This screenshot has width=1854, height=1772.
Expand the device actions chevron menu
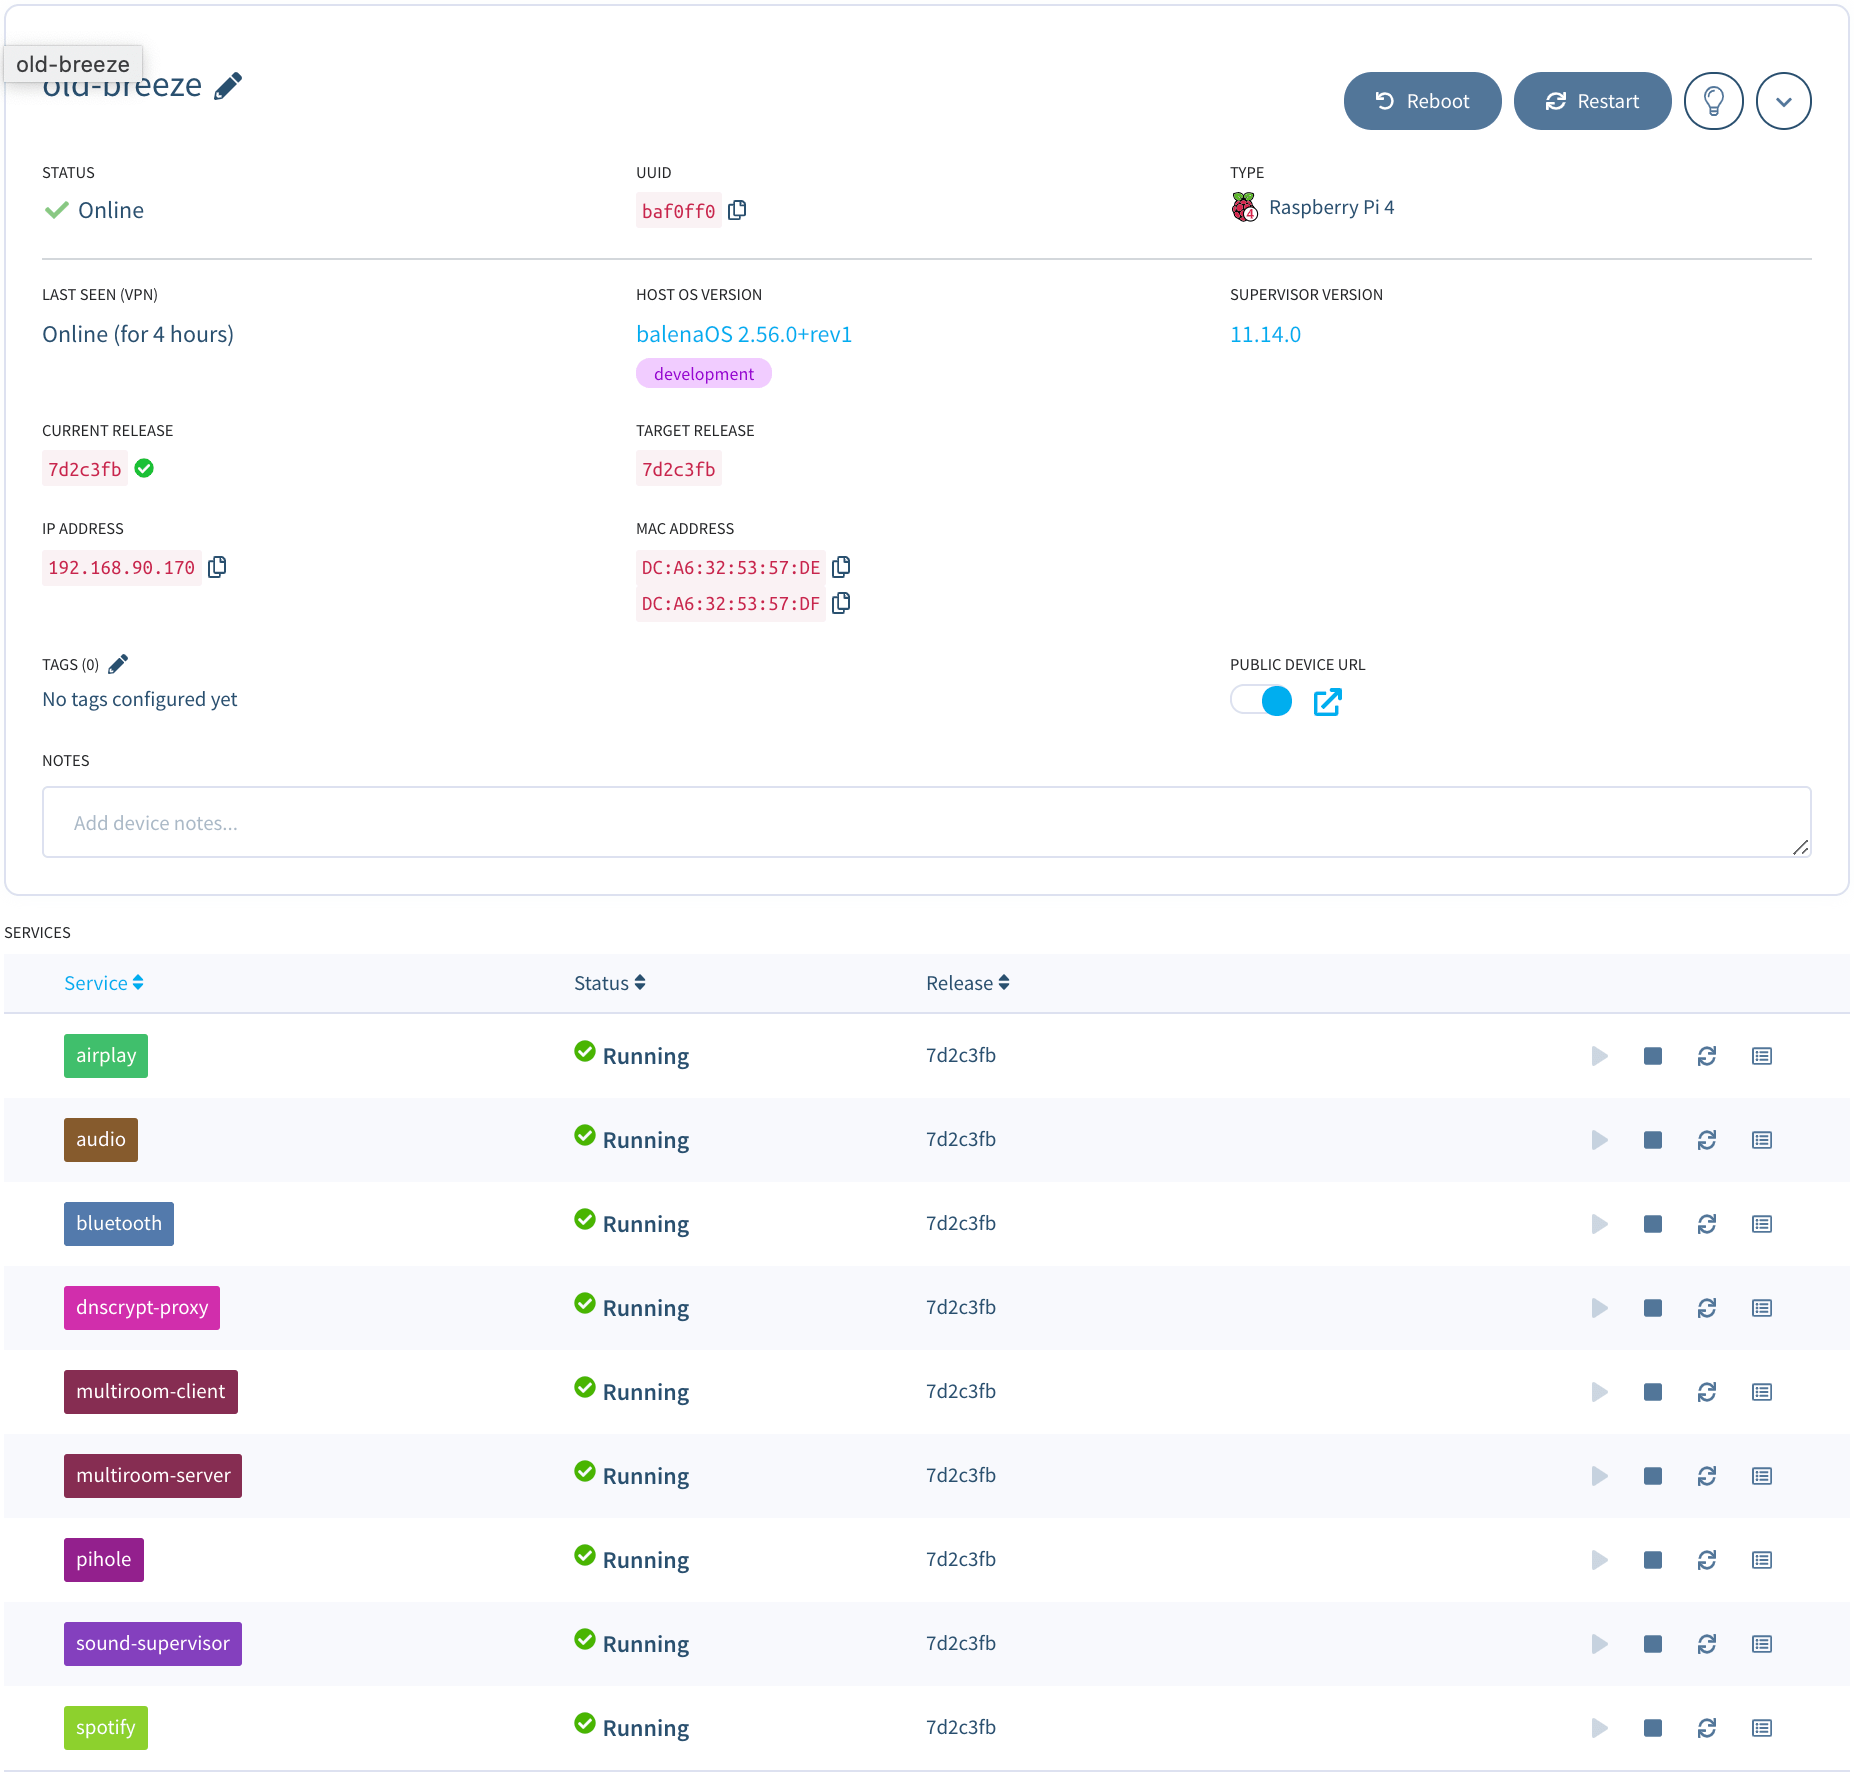point(1783,101)
